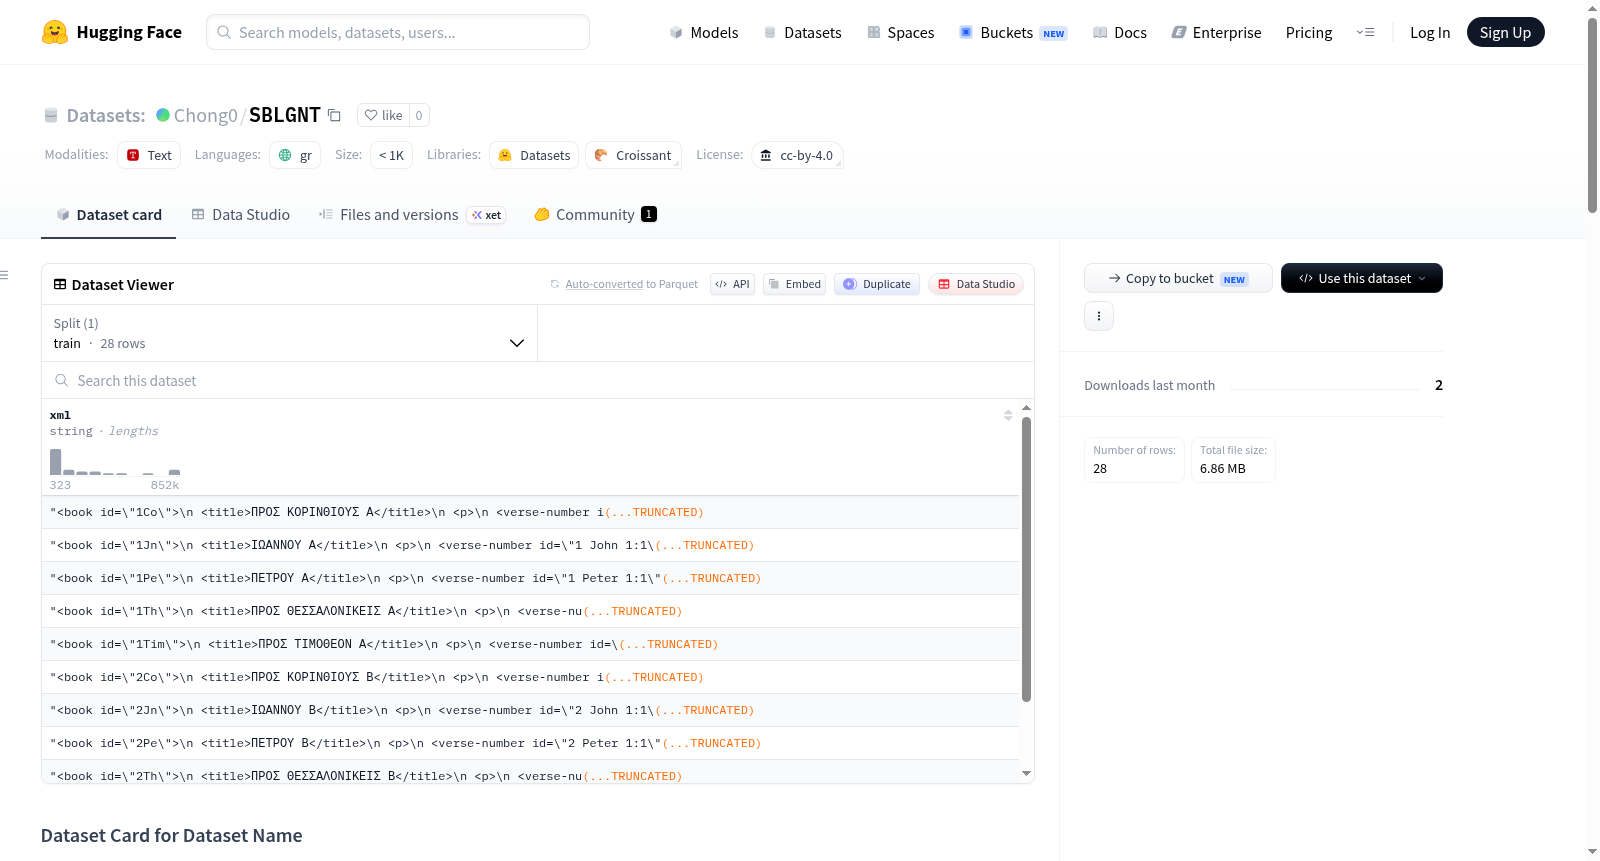1600x861 pixels.
Task: Focus the main search models field
Action: [398, 32]
